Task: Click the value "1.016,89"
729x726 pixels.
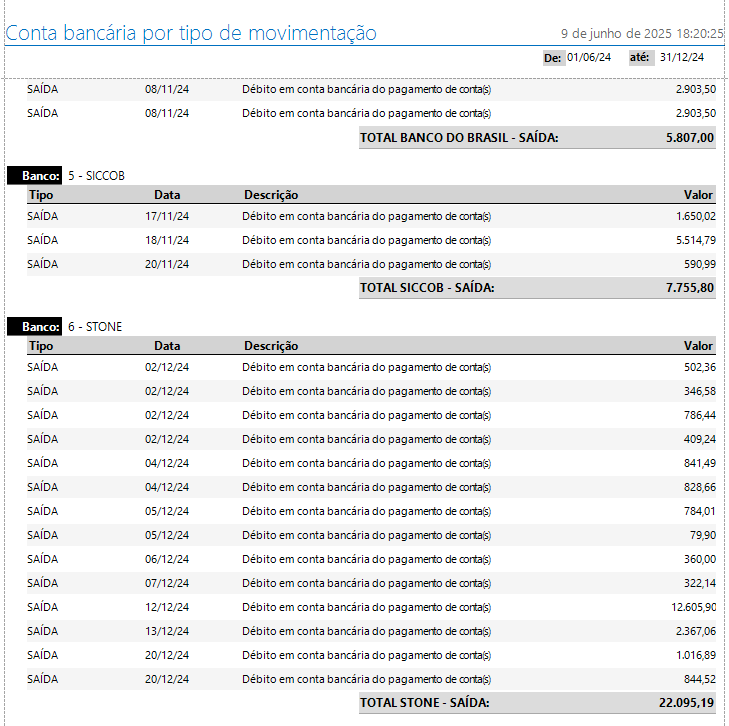Action: (696, 655)
